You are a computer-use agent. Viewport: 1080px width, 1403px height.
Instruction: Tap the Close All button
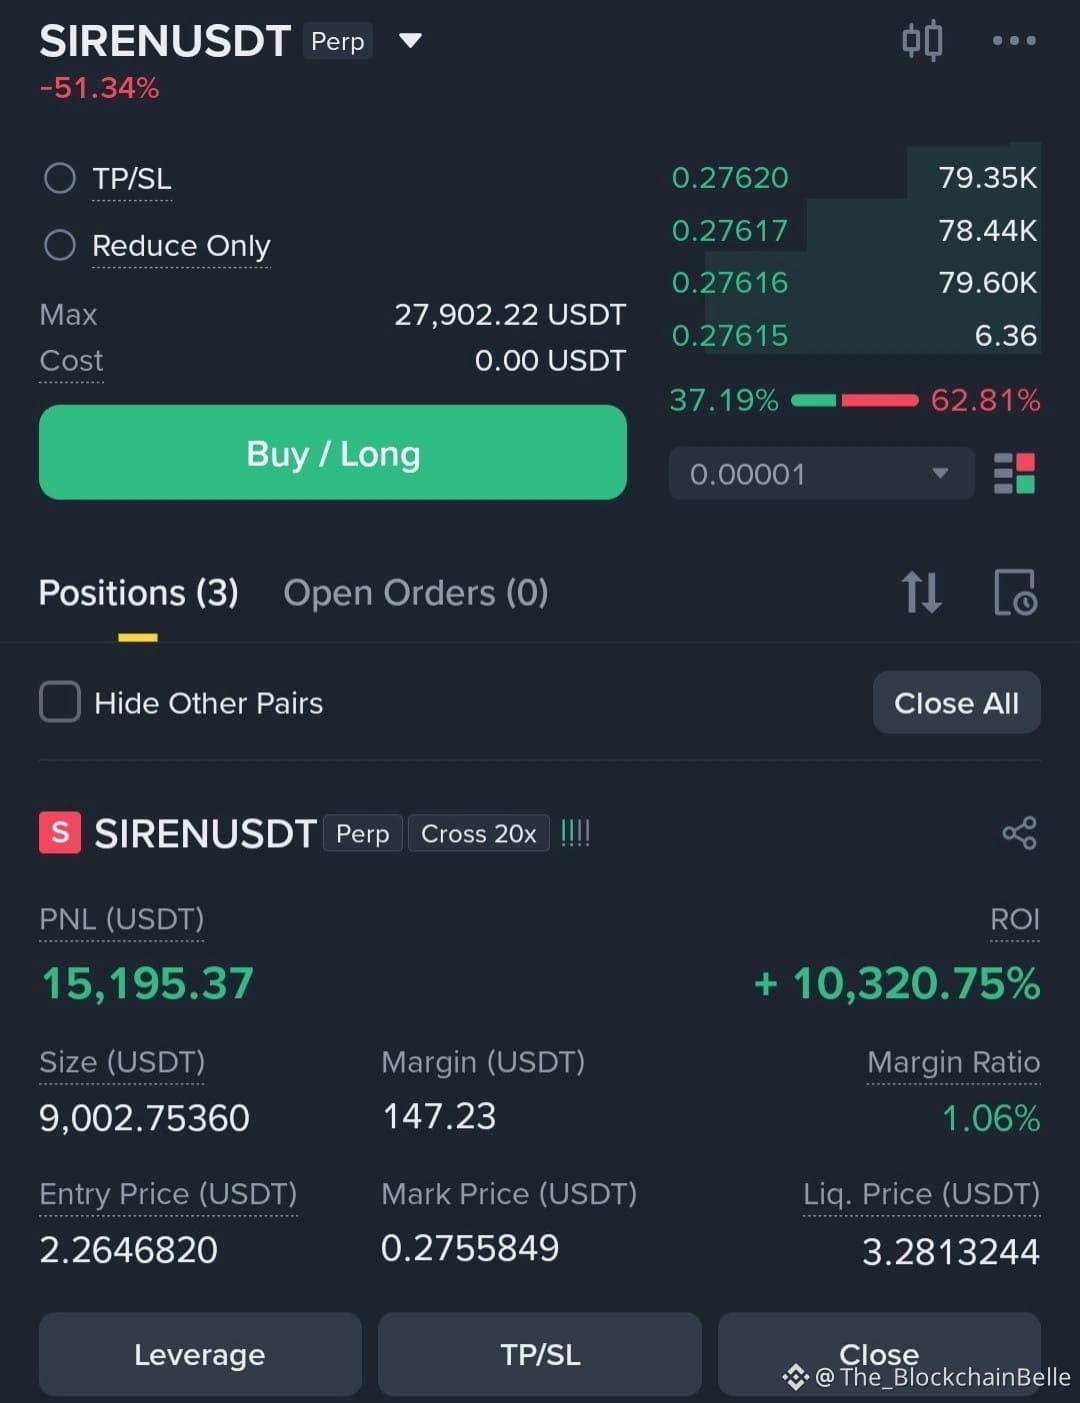coord(957,702)
